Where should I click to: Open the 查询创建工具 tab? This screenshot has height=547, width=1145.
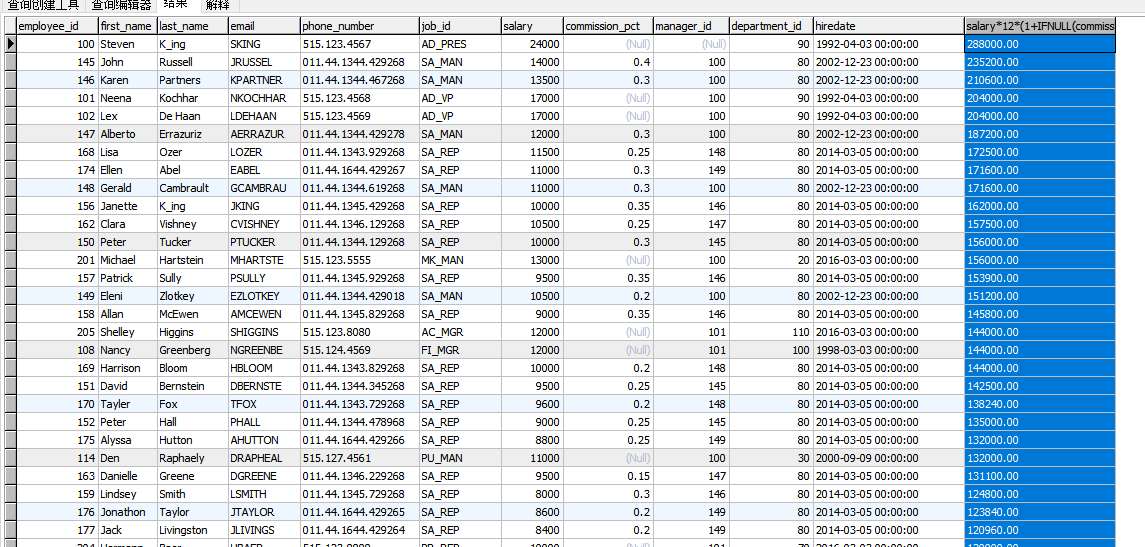pos(43,4)
